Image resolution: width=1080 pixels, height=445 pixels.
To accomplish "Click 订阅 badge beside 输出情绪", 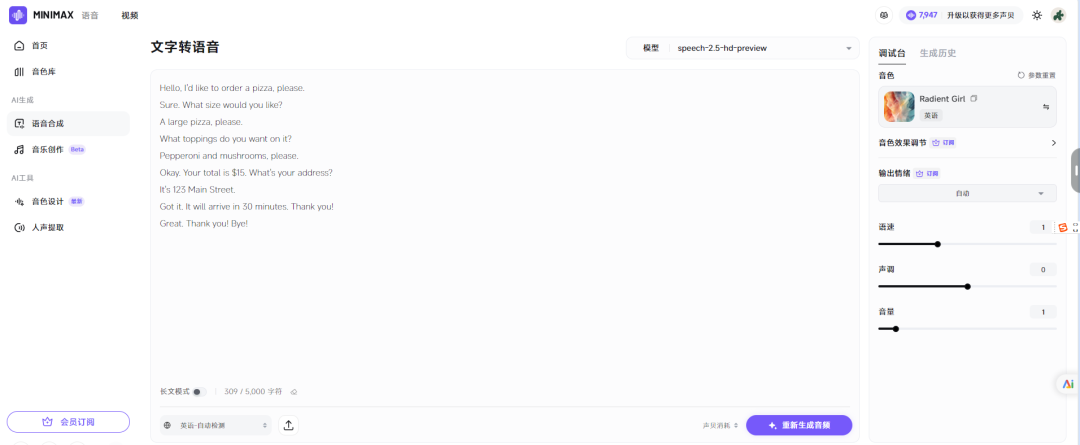I will [927, 174].
